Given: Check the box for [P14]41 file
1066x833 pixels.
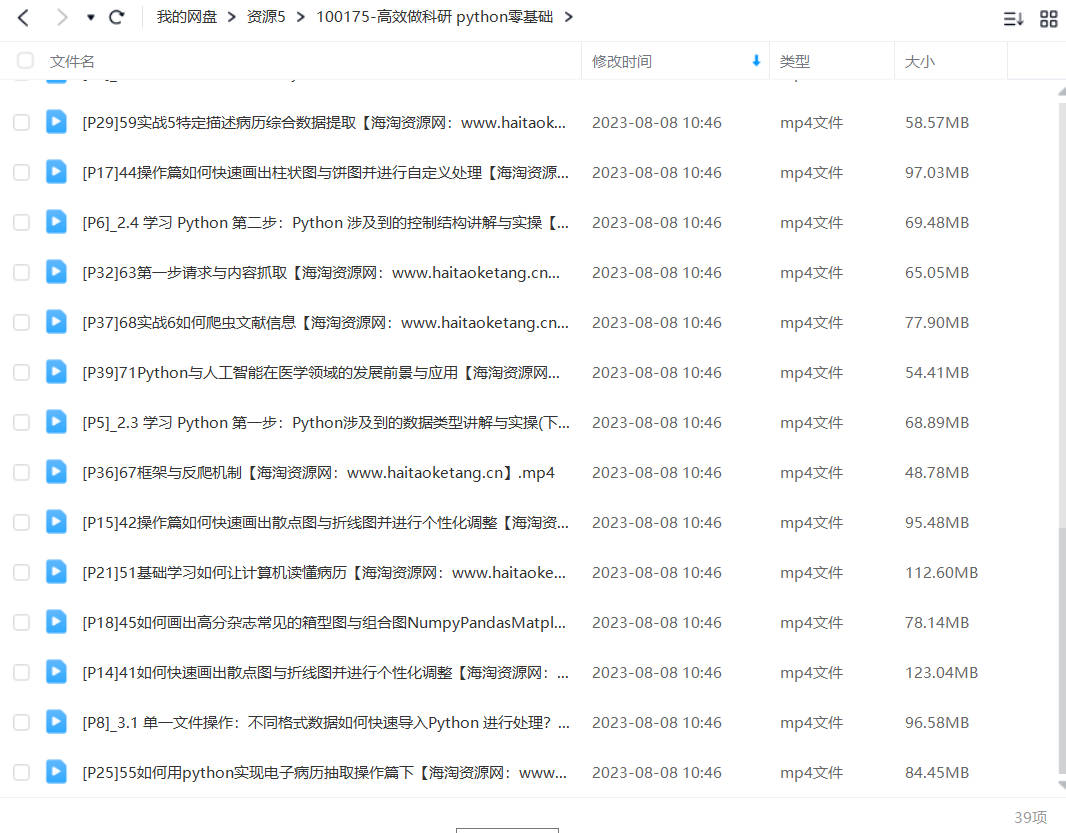Looking at the screenshot, I should 22,672.
